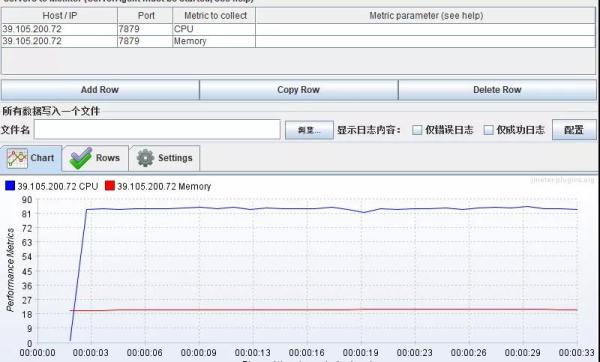Click the Host / IP column header
600x362 pixels.
(x=60, y=16)
